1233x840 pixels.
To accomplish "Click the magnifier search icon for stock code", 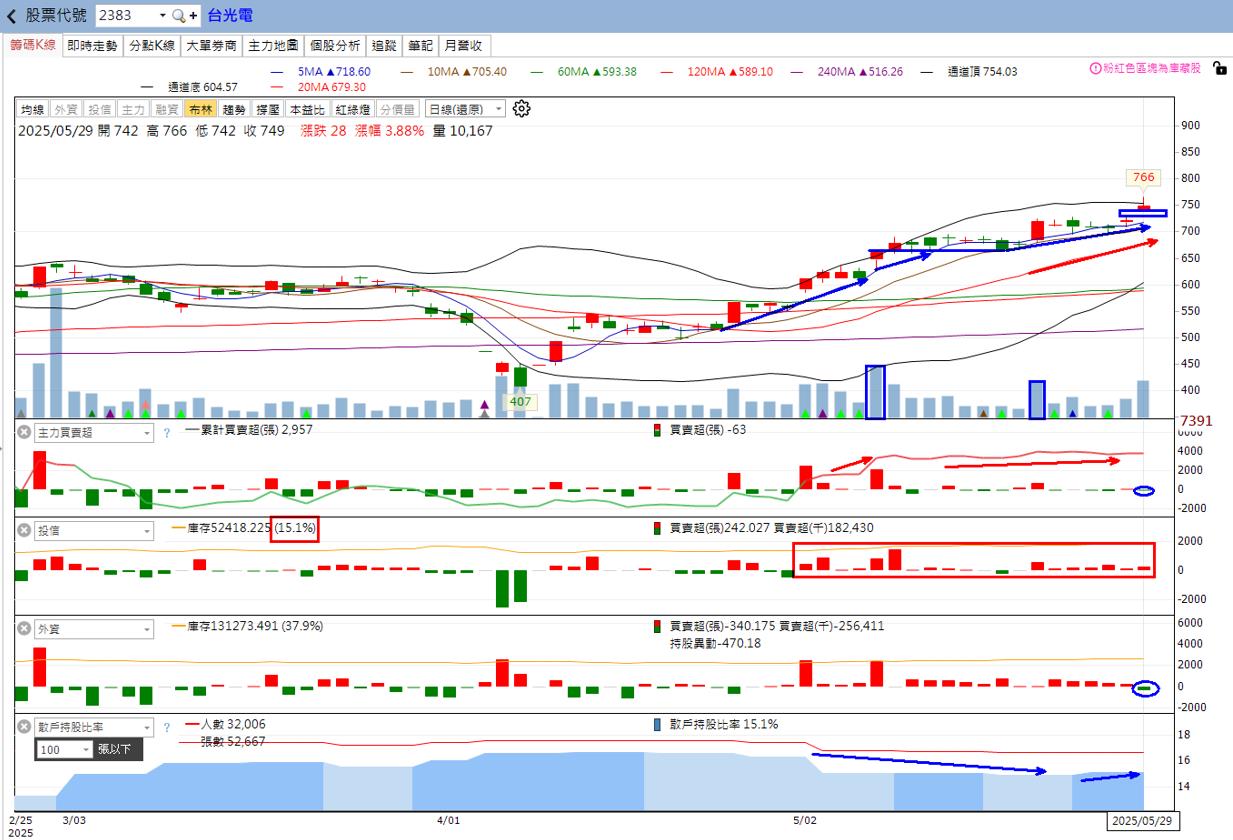I will tap(178, 16).
